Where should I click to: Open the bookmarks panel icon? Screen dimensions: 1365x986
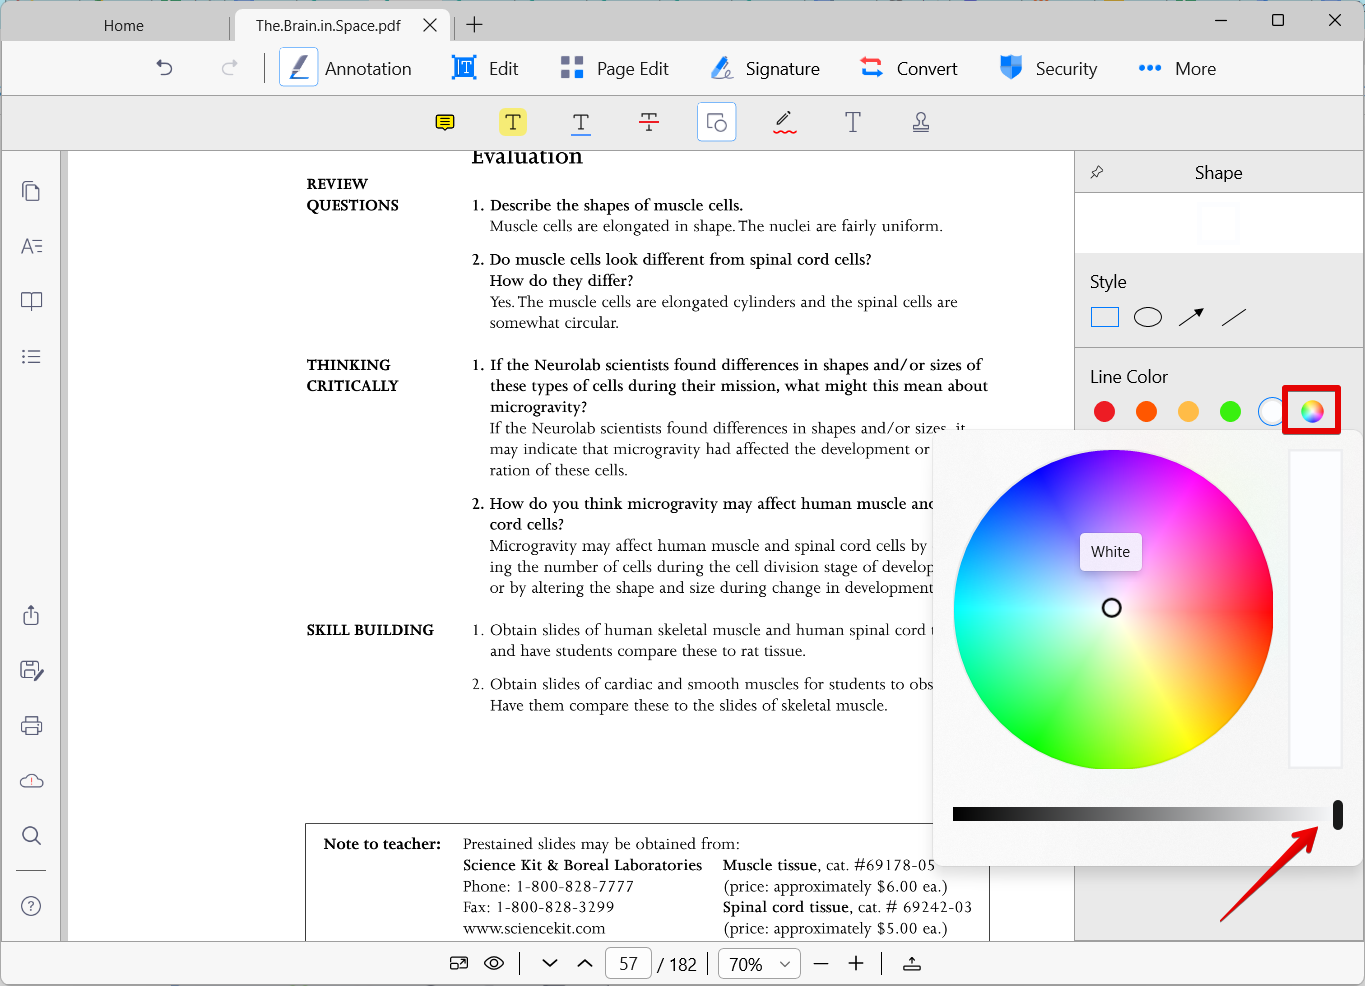click(x=32, y=301)
